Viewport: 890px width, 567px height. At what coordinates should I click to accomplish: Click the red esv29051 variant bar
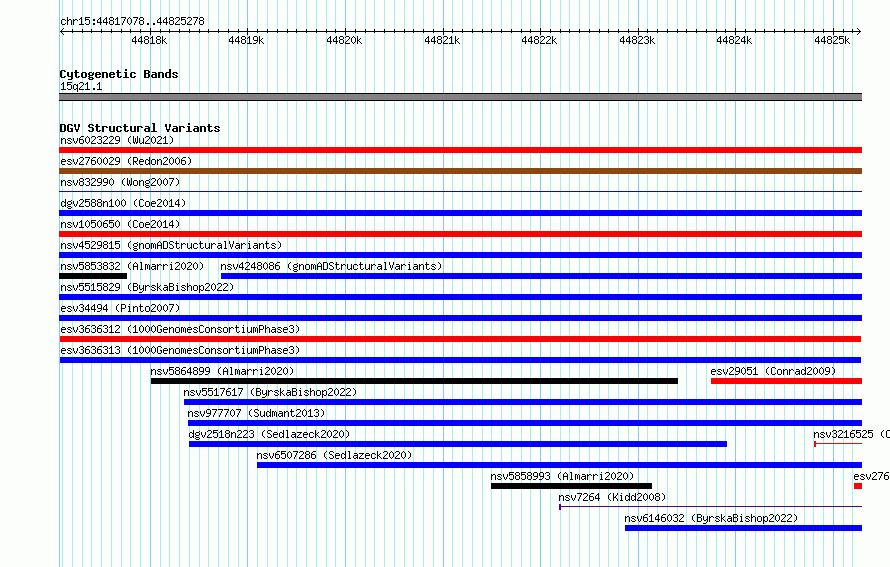pyautogui.click(x=787, y=381)
